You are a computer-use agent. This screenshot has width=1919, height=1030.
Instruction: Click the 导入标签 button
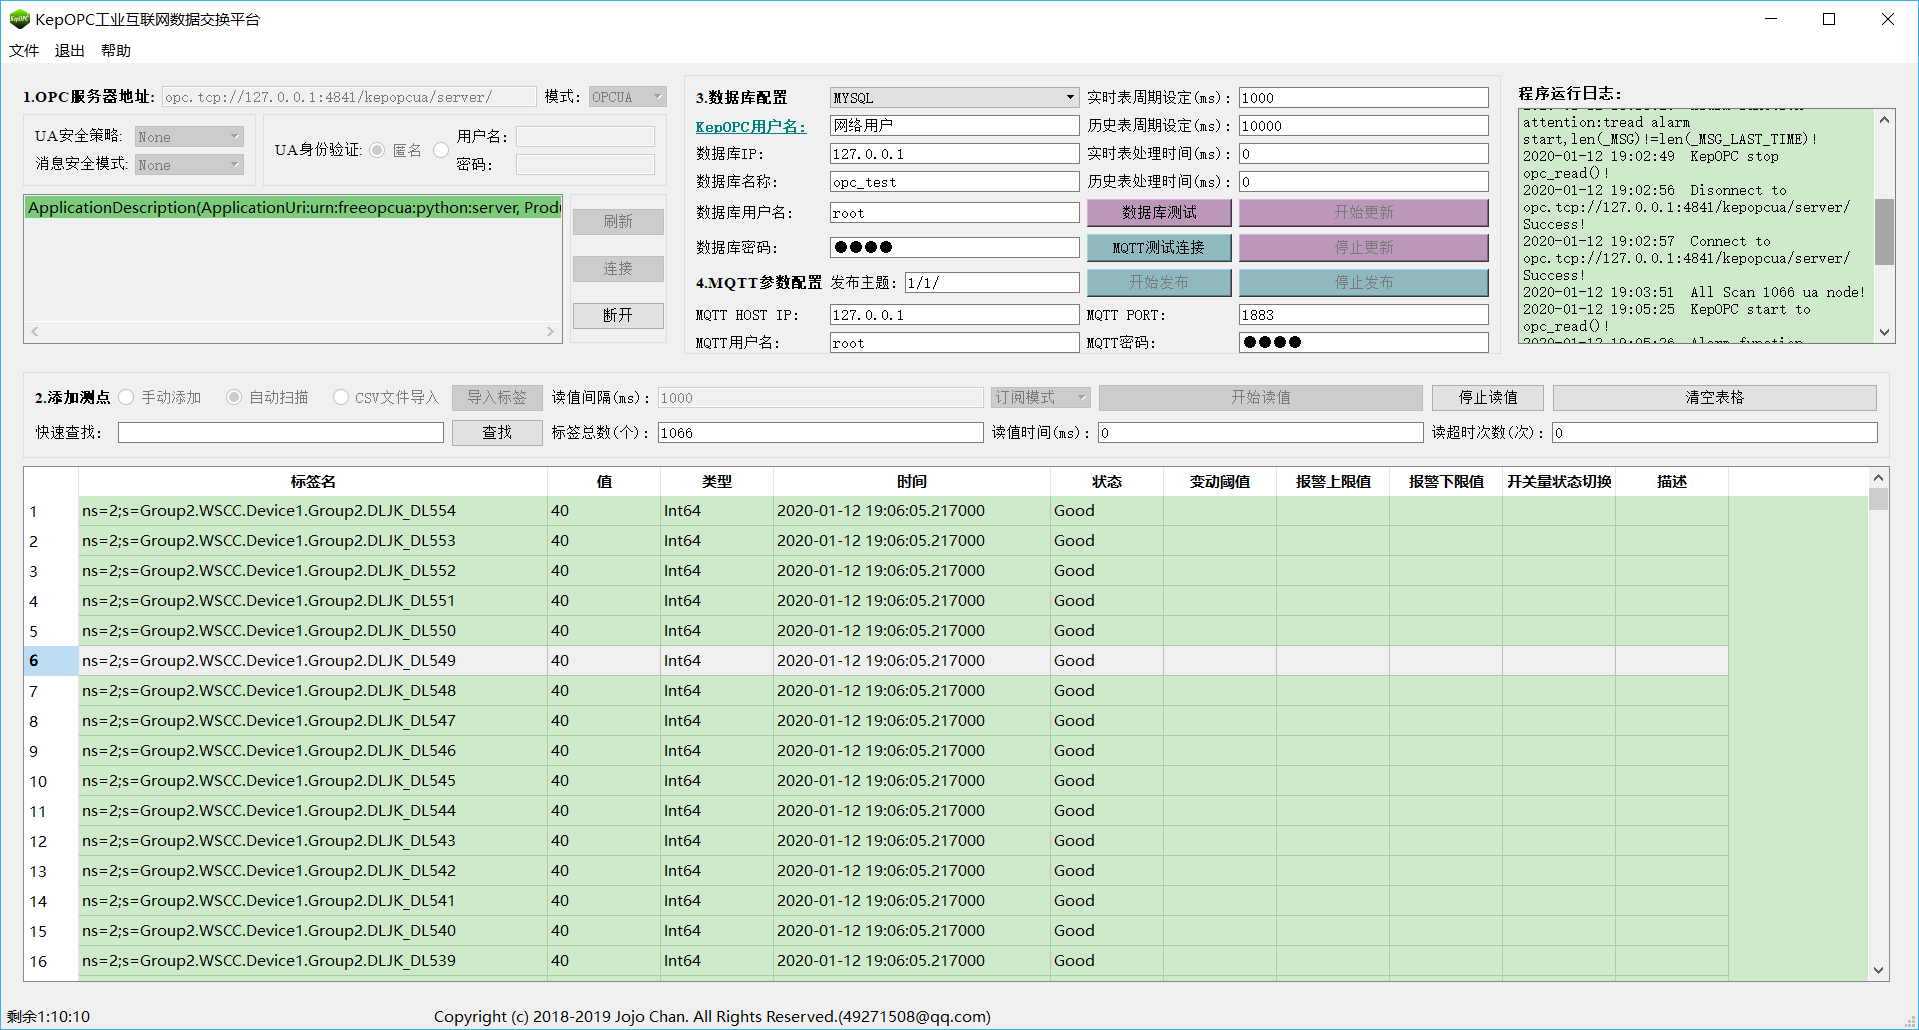coord(497,398)
